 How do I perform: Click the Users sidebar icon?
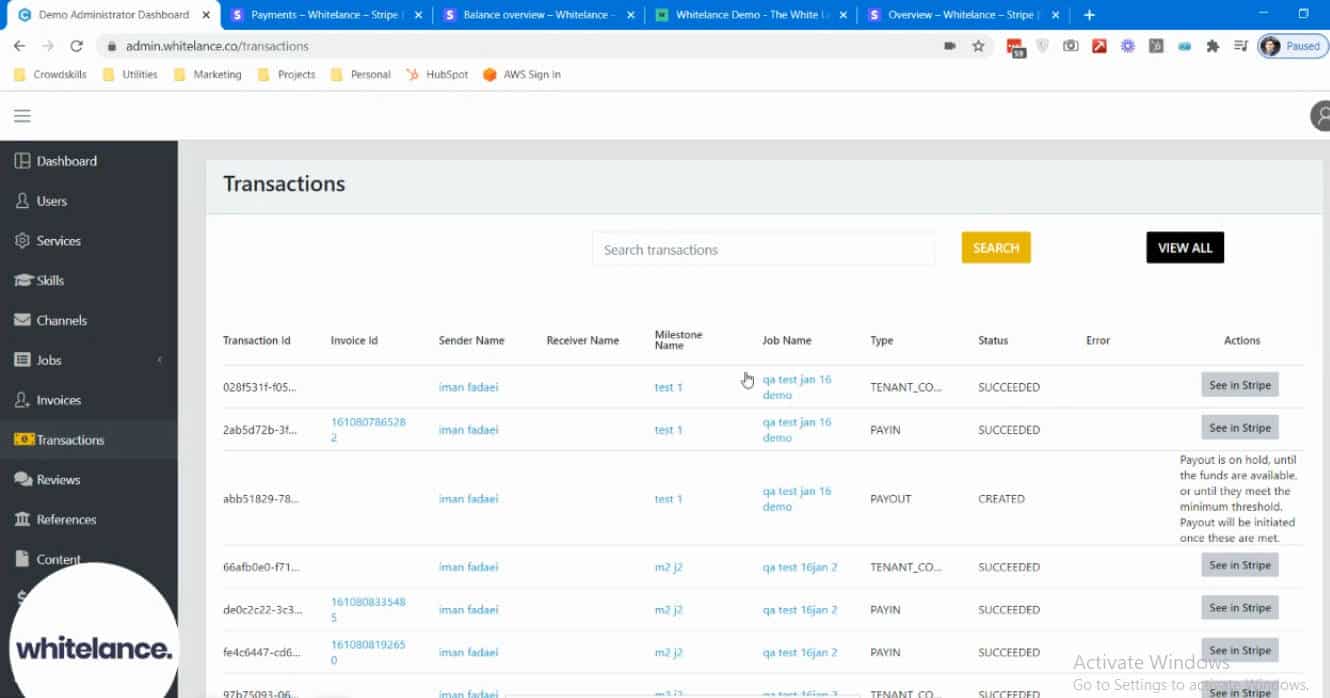[x=22, y=201]
